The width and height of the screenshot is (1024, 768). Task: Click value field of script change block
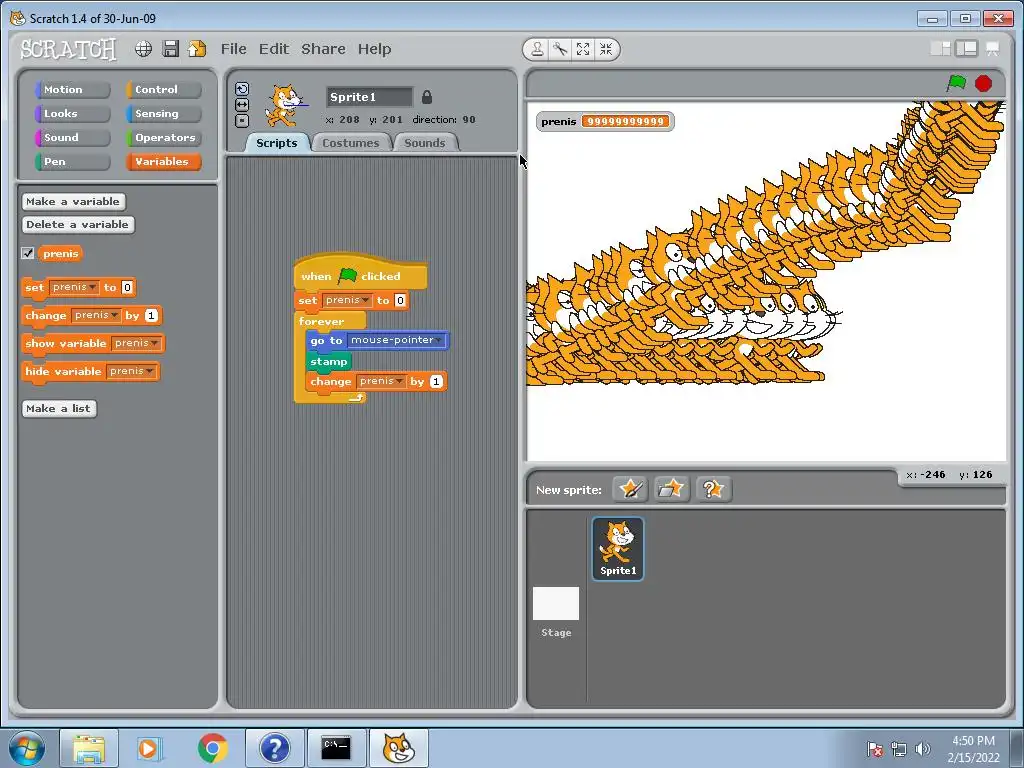click(x=436, y=381)
